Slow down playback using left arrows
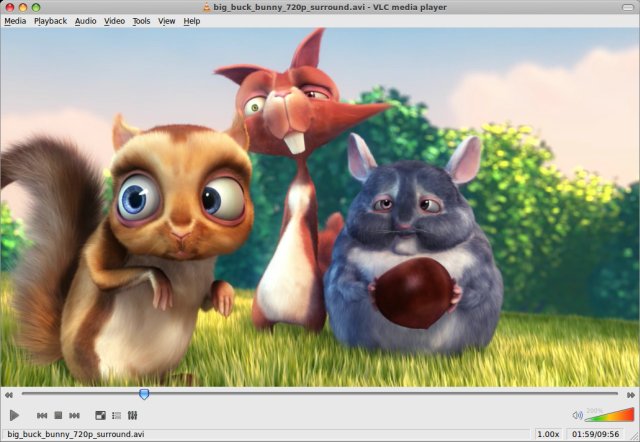 pyautogui.click(x=9, y=395)
